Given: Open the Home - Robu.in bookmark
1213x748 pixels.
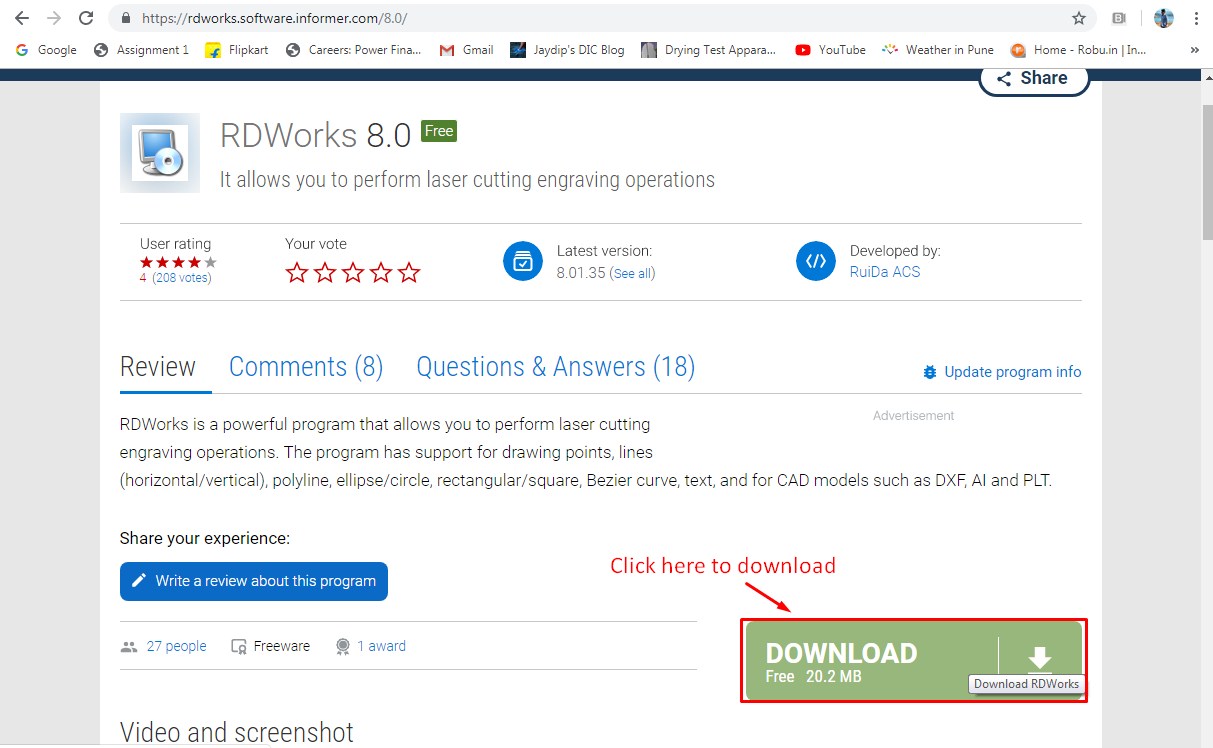Looking at the screenshot, I should (1079, 50).
